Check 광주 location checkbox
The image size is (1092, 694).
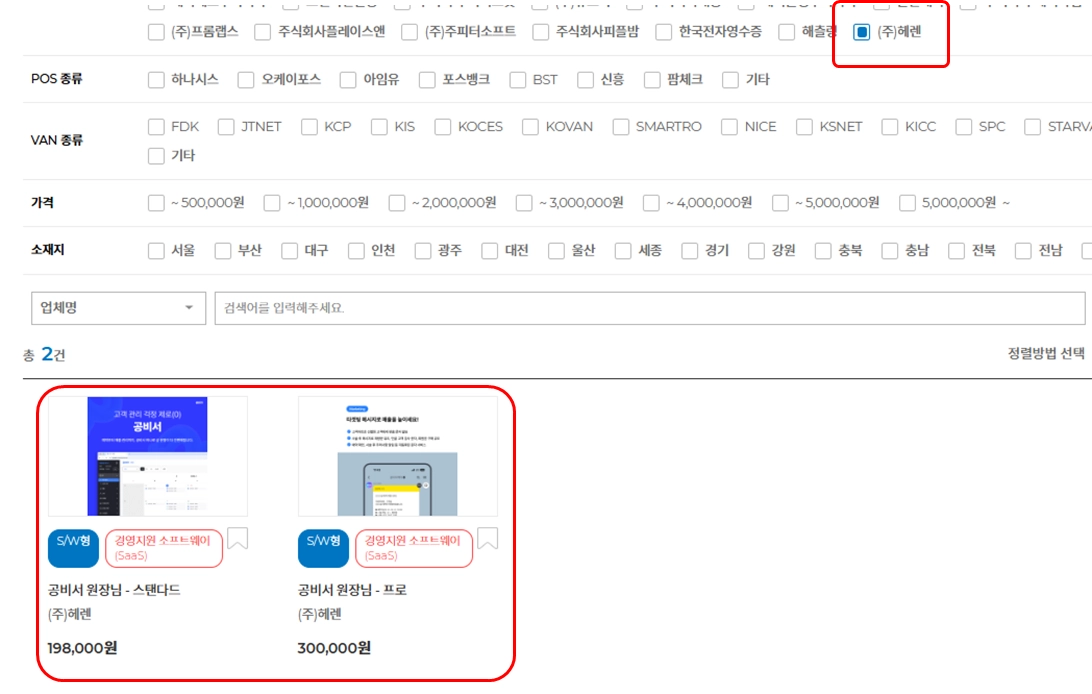pyautogui.click(x=423, y=251)
